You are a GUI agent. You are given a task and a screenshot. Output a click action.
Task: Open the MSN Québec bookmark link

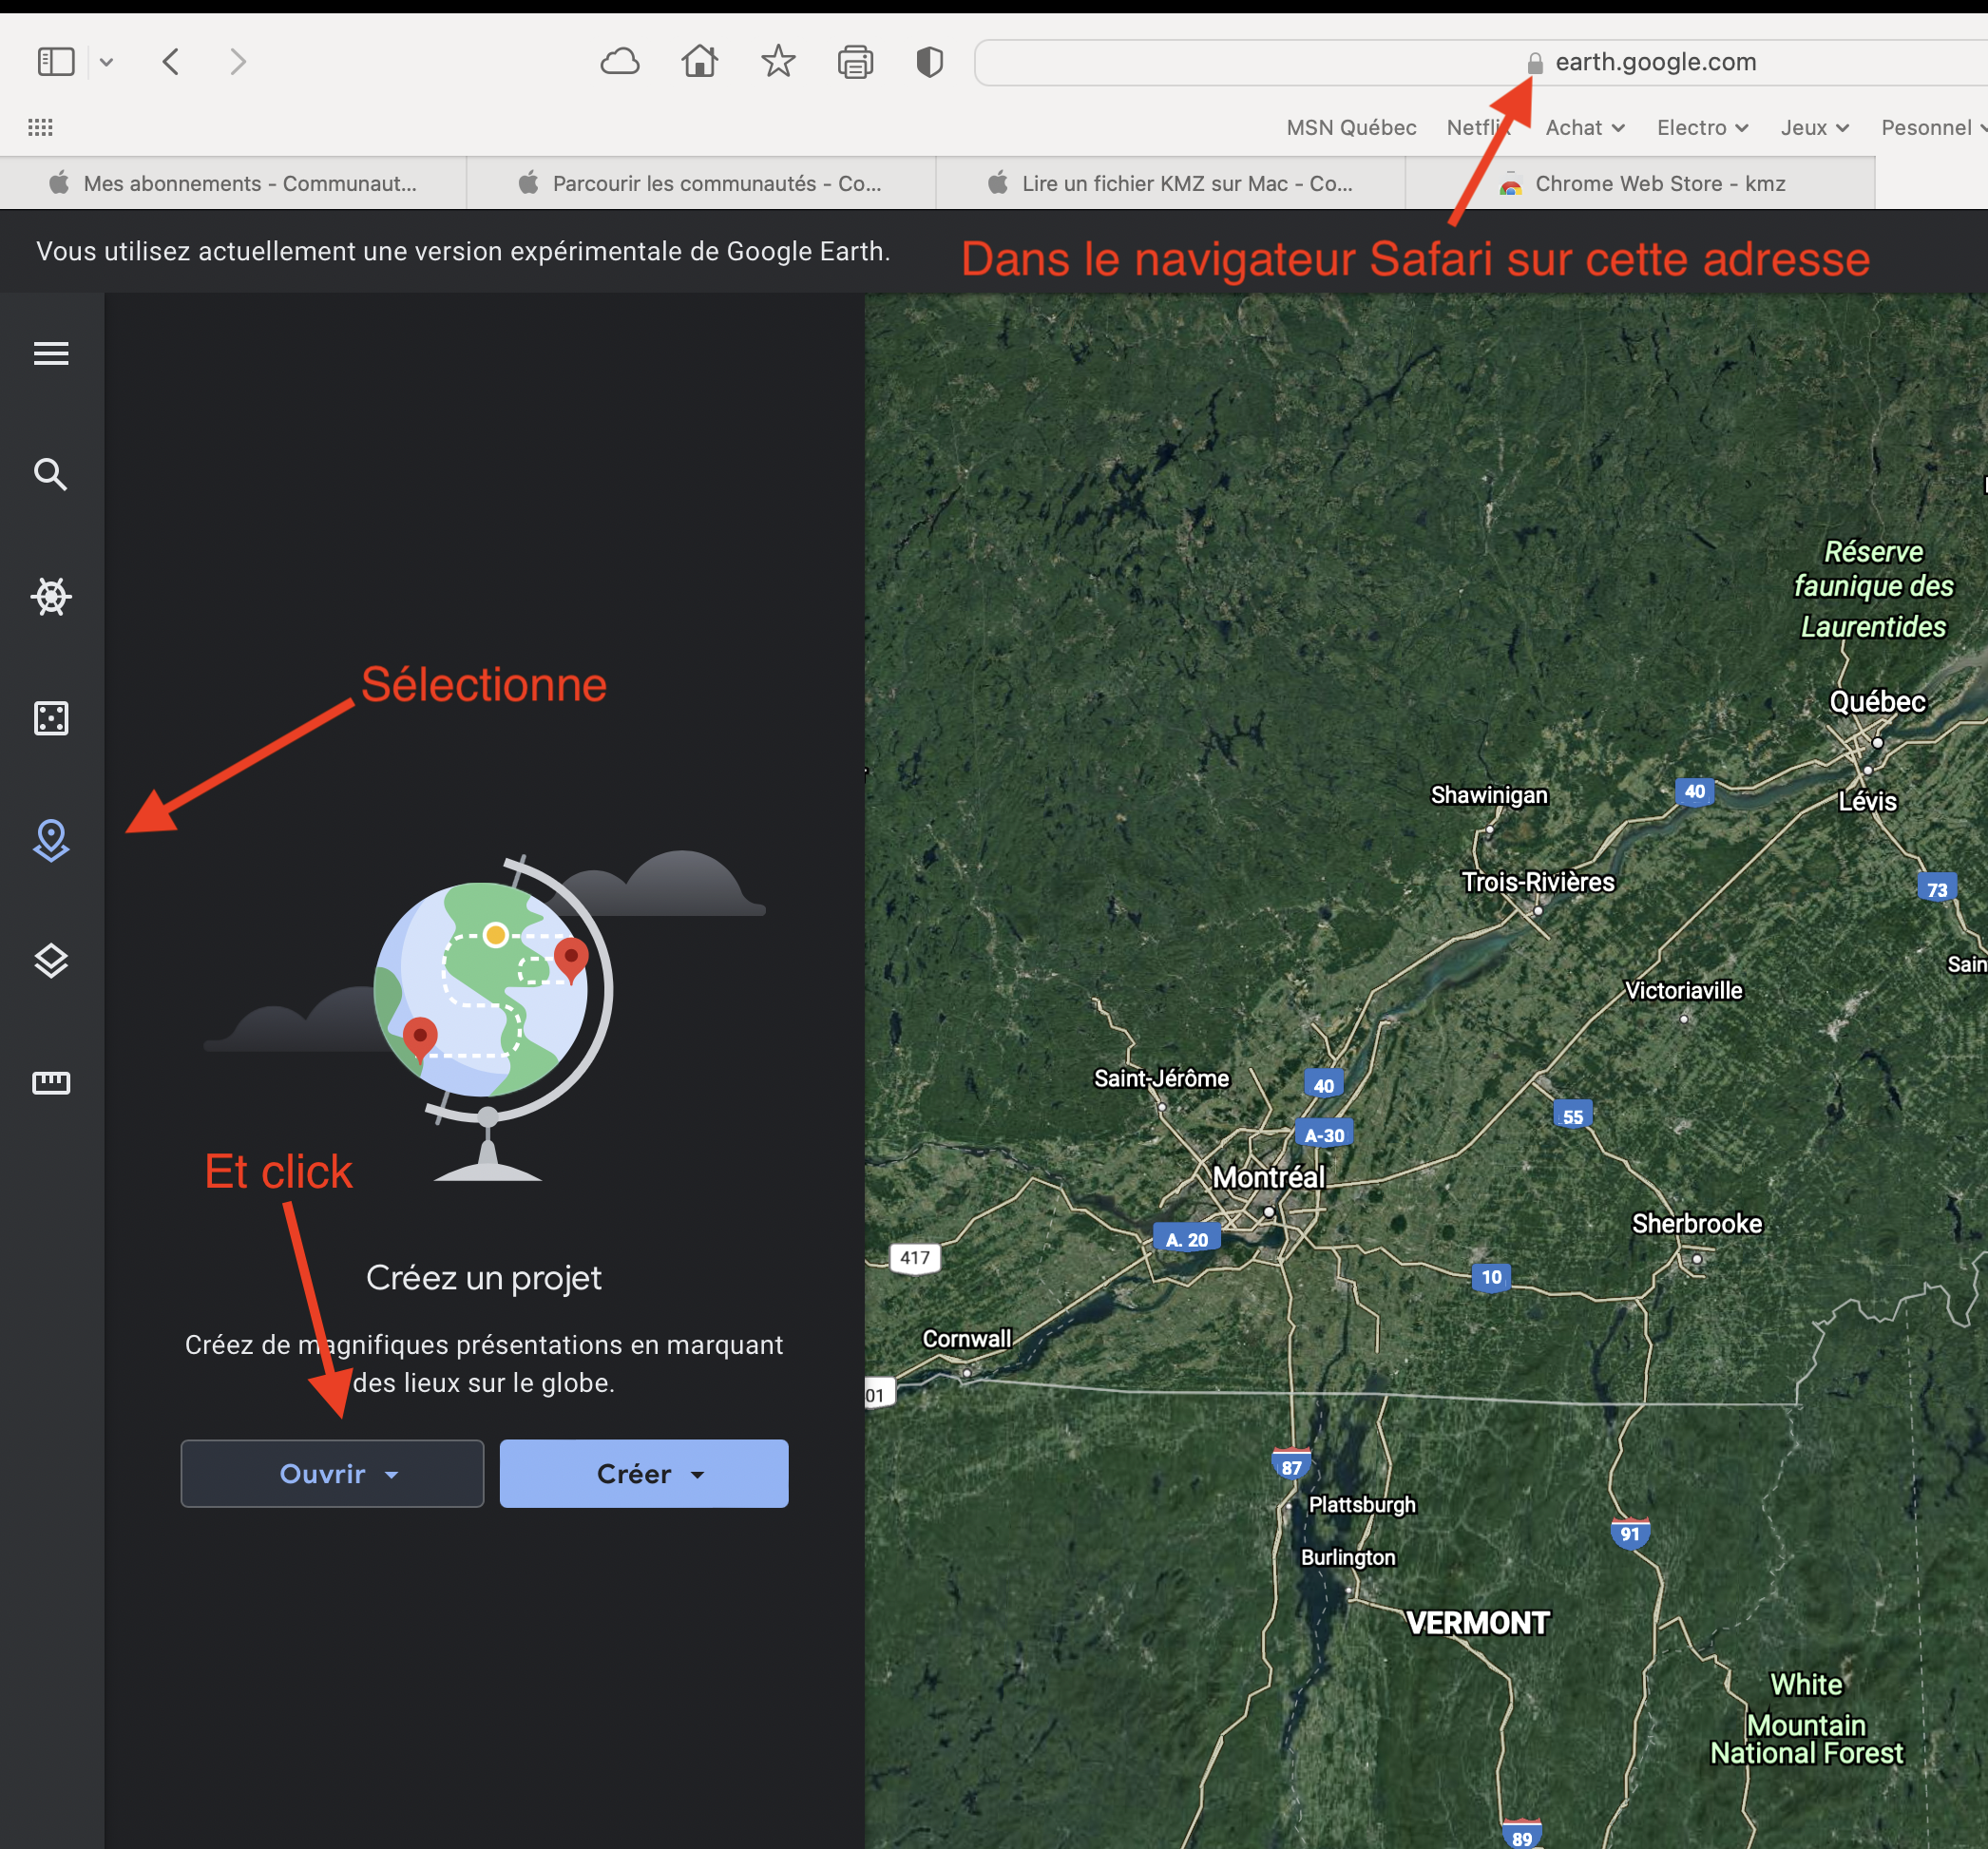pyautogui.click(x=1351, y=128)
